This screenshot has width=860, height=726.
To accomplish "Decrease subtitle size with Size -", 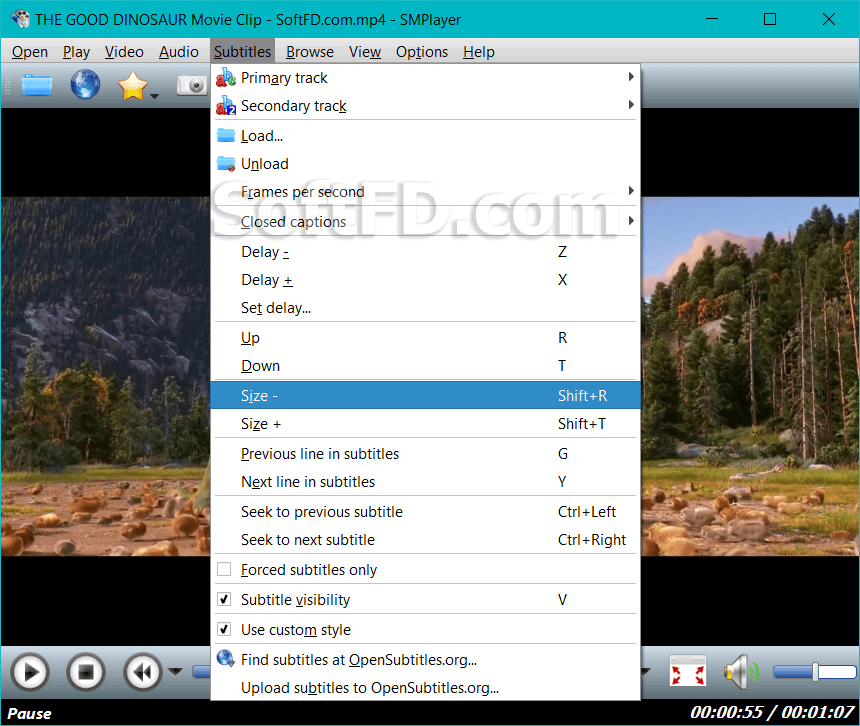I will [426, 395].
